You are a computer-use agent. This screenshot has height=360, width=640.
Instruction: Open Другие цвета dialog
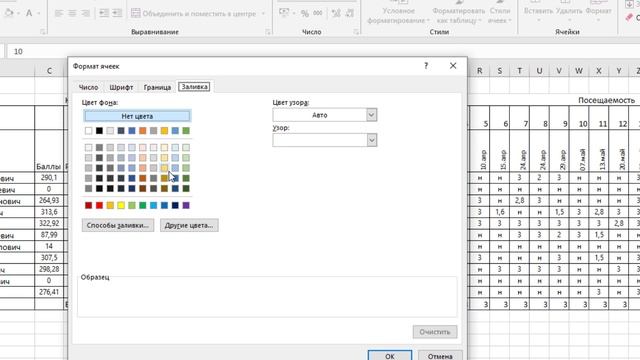(189, 225)
